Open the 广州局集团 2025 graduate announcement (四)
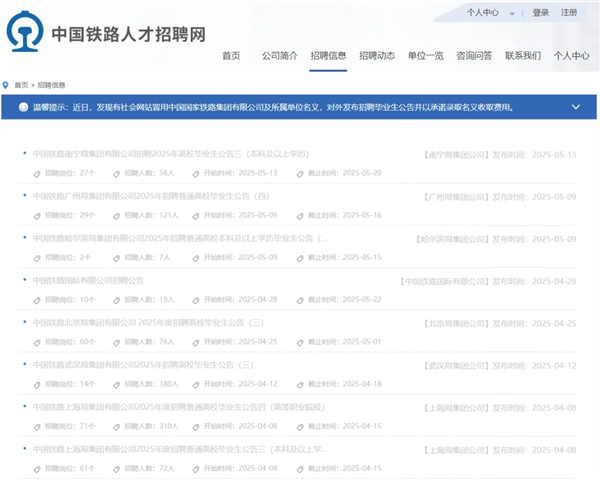This screenshot has height=481, width=600. [151, 196]
